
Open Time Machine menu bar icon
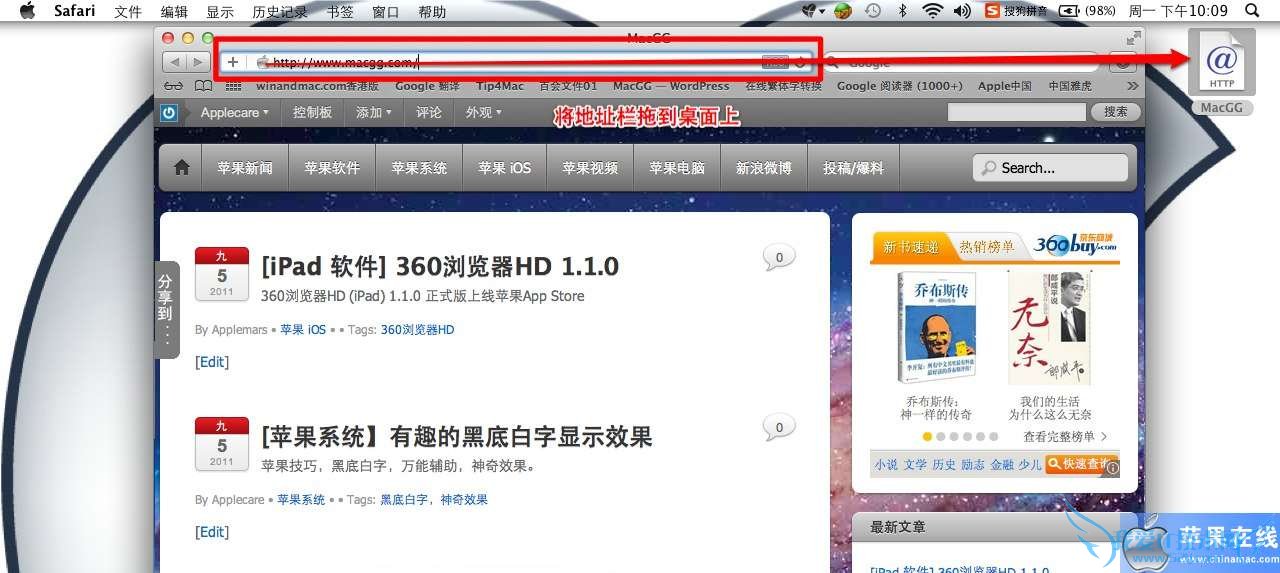pyautogui.click(x=872, y=11)
